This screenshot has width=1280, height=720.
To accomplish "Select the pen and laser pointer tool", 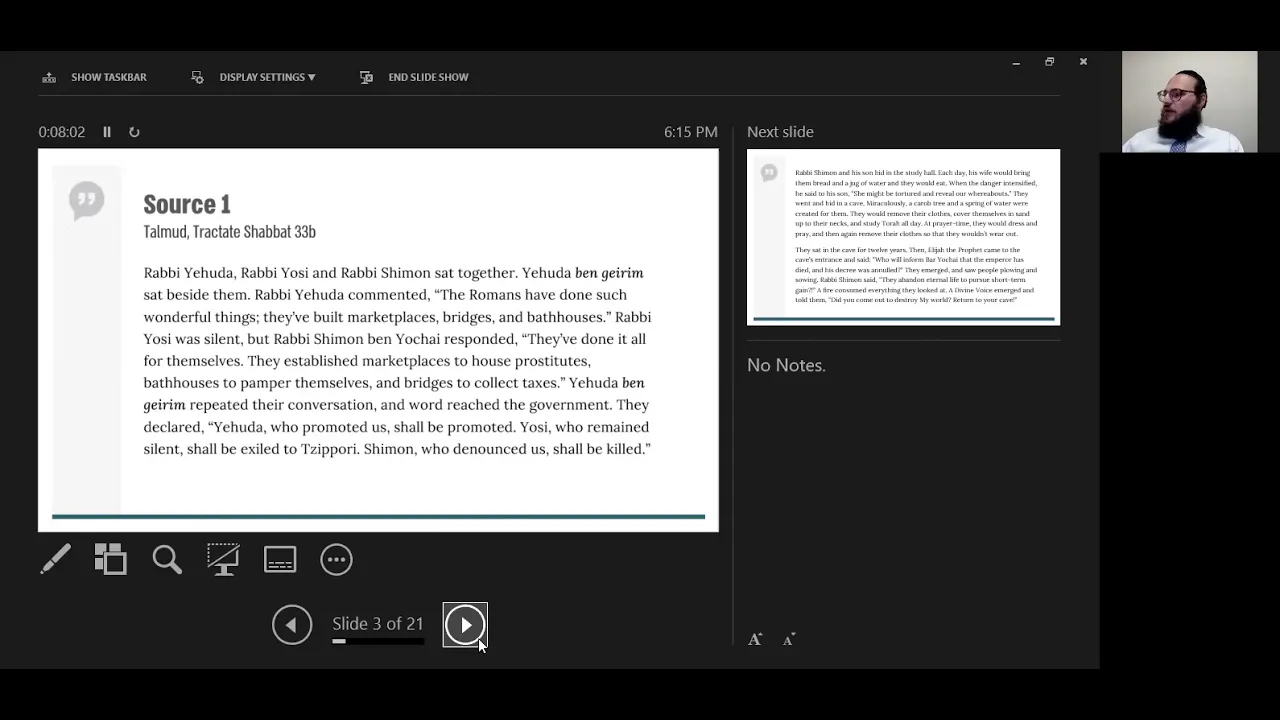I will [x=55, y=559].
